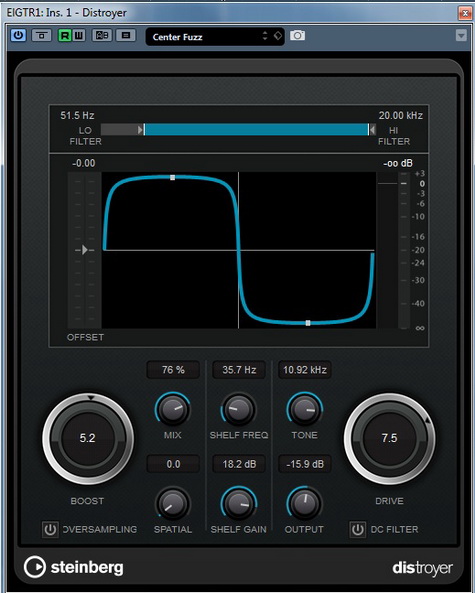The height and width of the screenshot is (593, 475).
Task: Click the Lo Filter handle on frequency bar
Action: click(141, 130)
